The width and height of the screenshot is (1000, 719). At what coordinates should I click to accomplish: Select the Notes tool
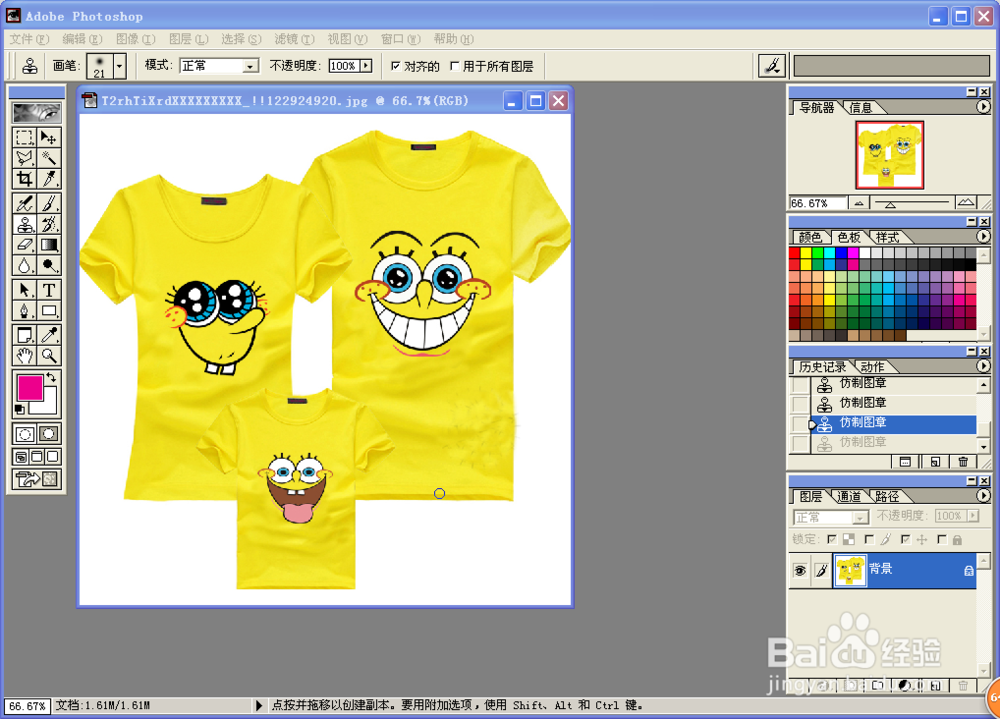24,335
